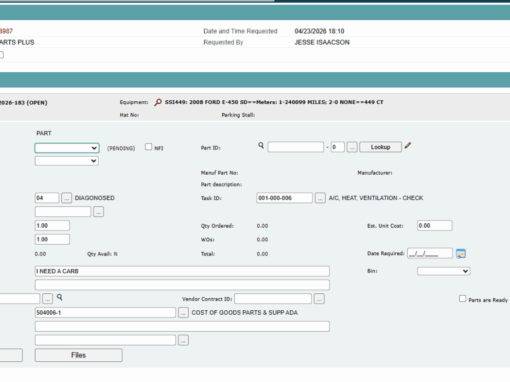Click the COST OF GOODS PARTS & SUPP ADA text
The width and height of the screenshot is (510, 382).
[x=245, y=313]
